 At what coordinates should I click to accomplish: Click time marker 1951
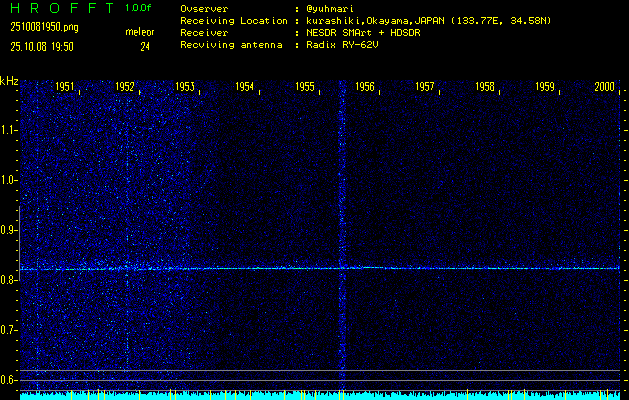pyautogui.click(x=65, y=87)
